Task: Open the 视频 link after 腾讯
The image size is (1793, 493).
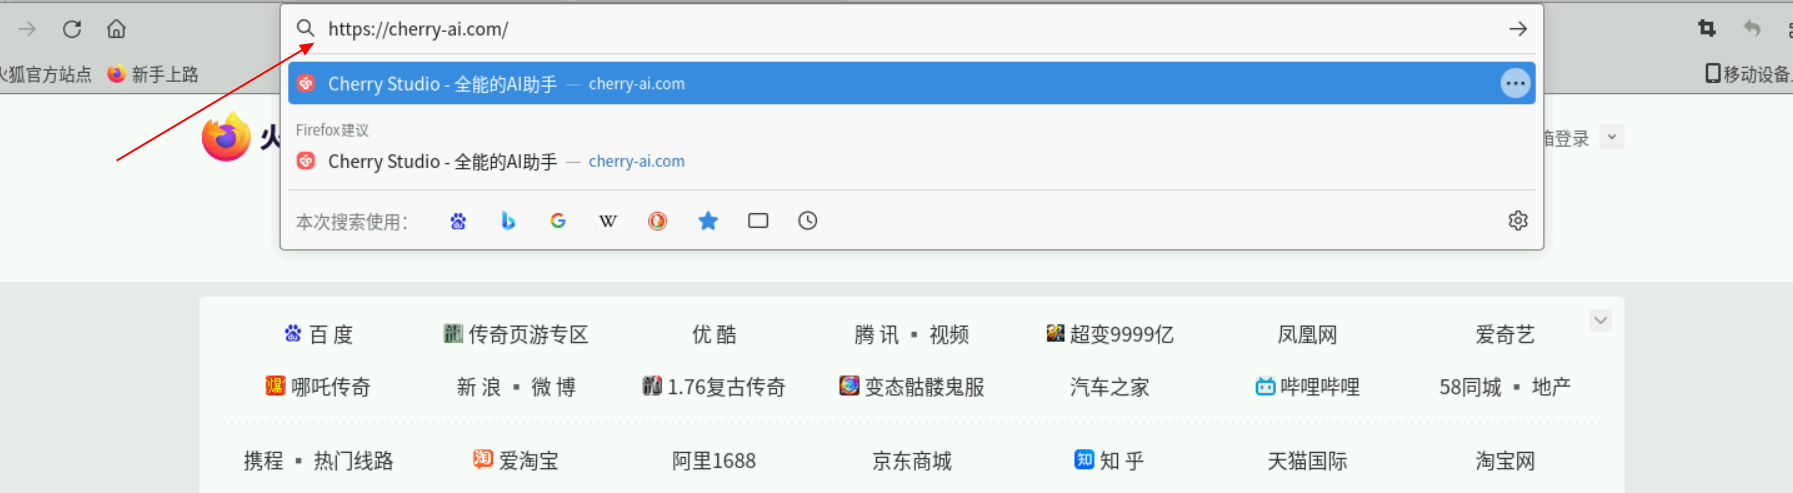Action: tap(949, 335)
